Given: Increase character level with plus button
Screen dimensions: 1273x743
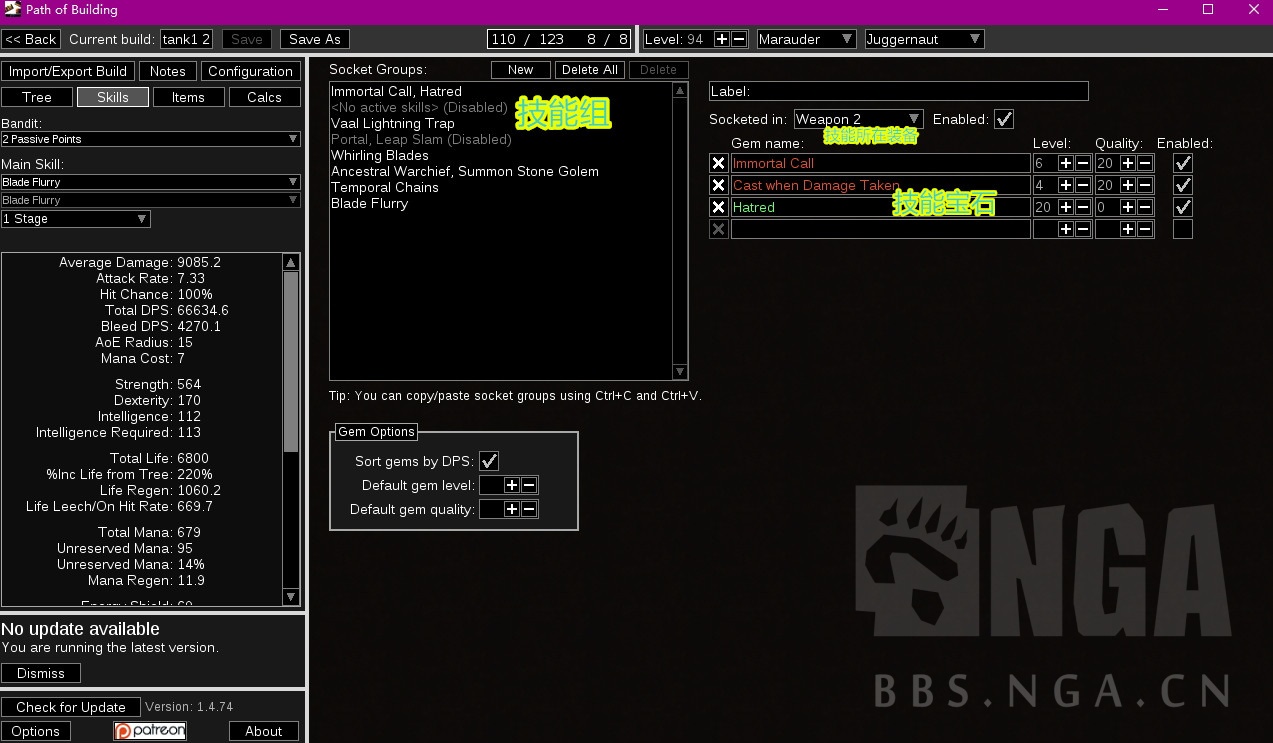Looking at the screenshot, I should tap(721, 39).
